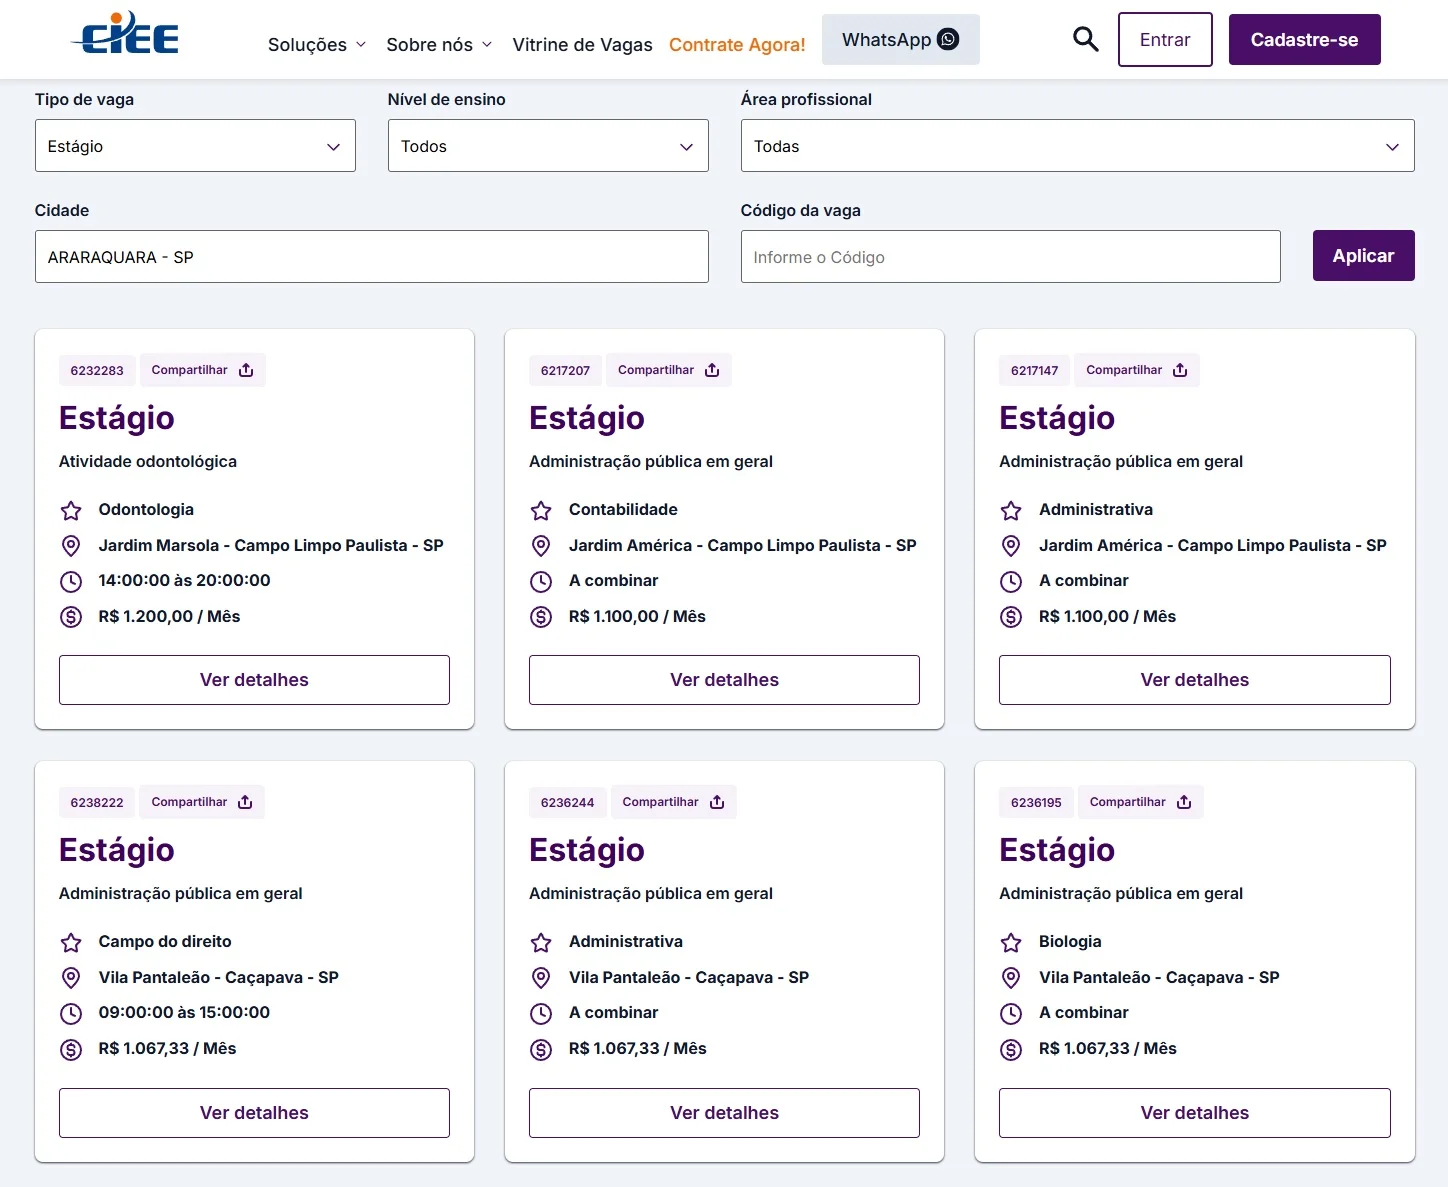Click the Cadastre-se button

1304,40
